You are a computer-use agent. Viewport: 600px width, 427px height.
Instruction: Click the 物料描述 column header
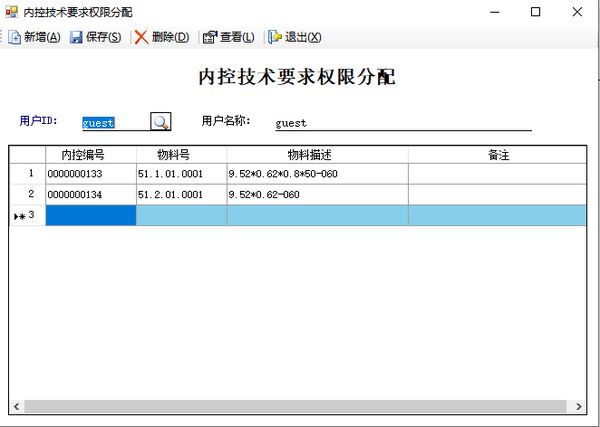click(x=317, y=155)
